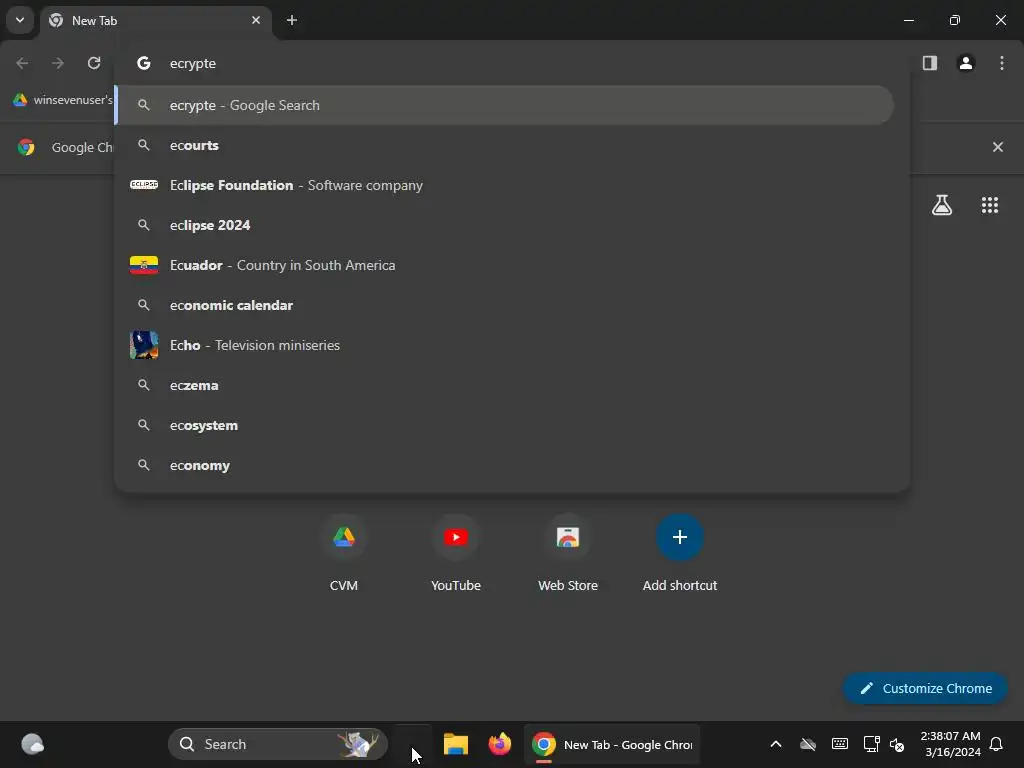
Task: Reload the page
Action: click(x=94, y=63)
